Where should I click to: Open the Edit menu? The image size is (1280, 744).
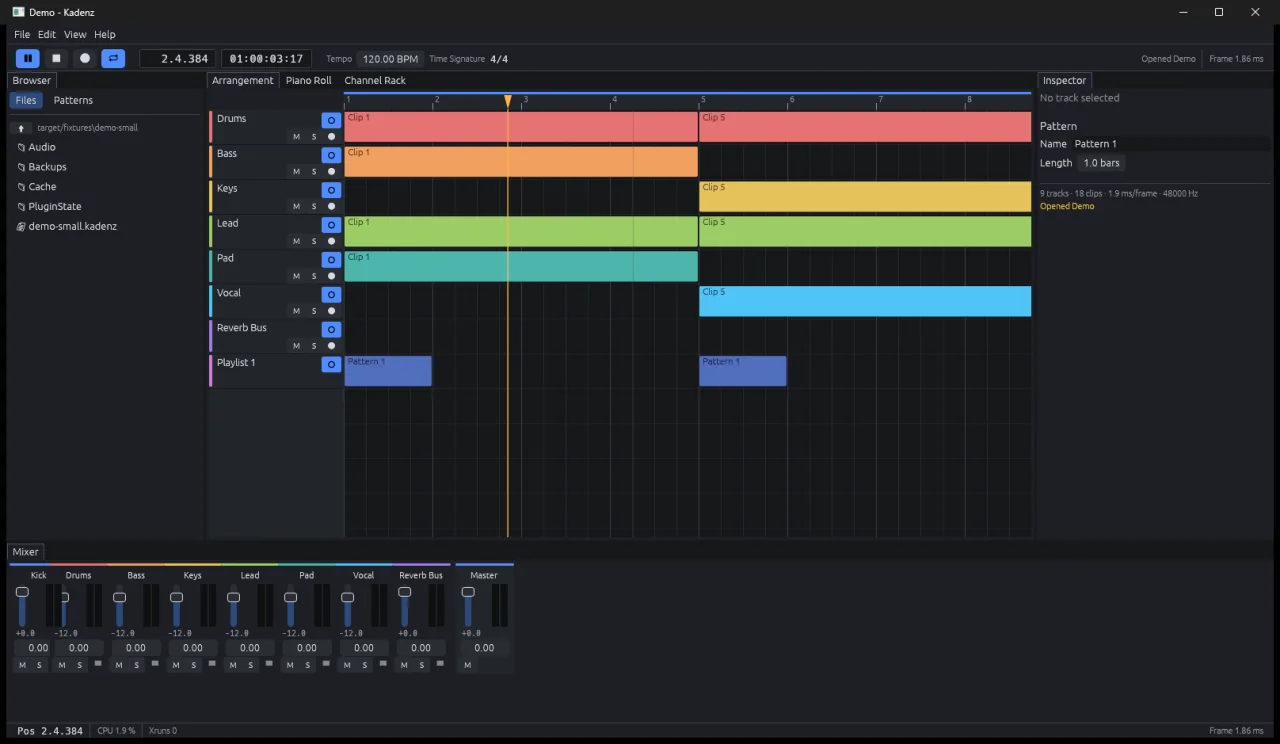47,35
